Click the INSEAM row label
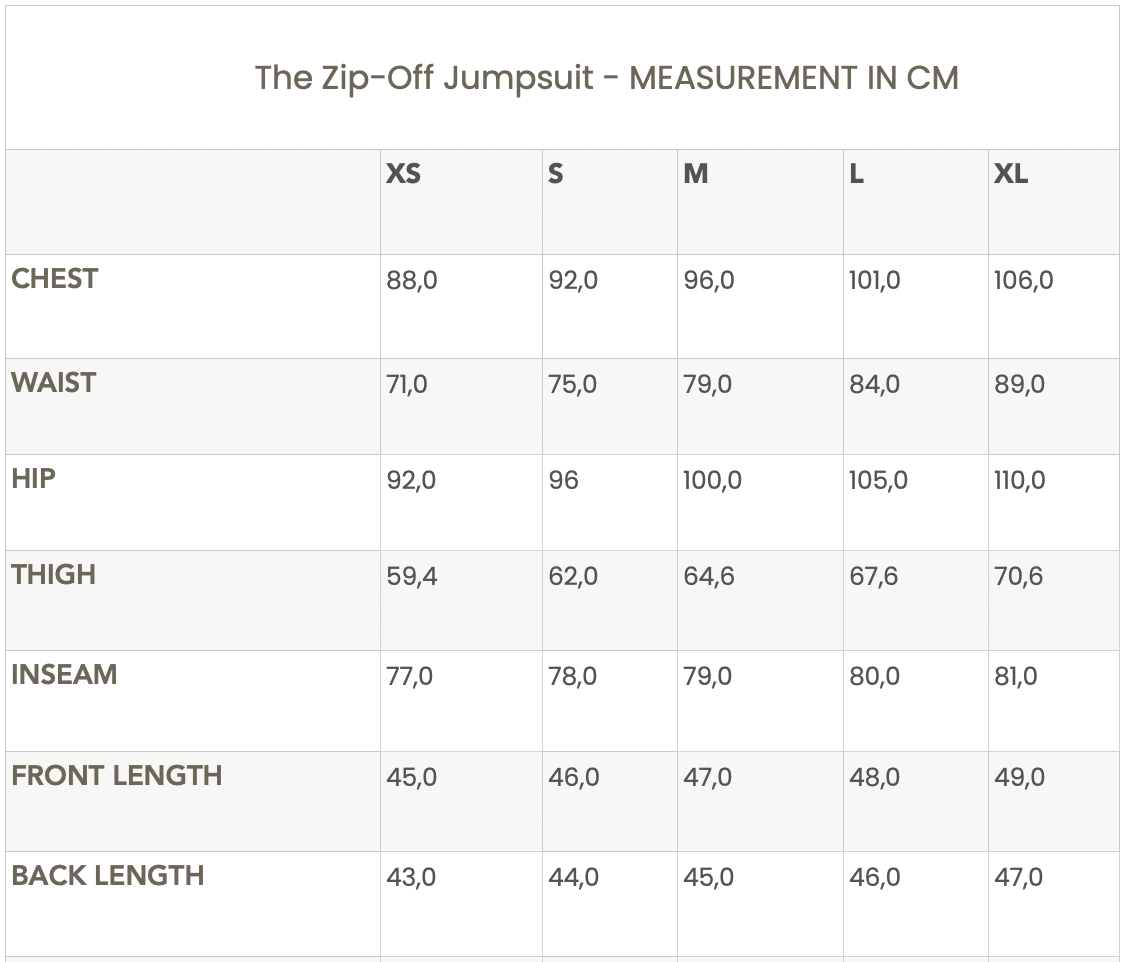 (64, 675)
